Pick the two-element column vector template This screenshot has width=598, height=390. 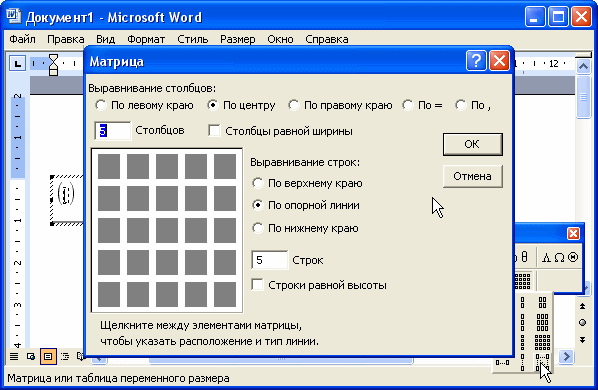(x=522, y=303)
